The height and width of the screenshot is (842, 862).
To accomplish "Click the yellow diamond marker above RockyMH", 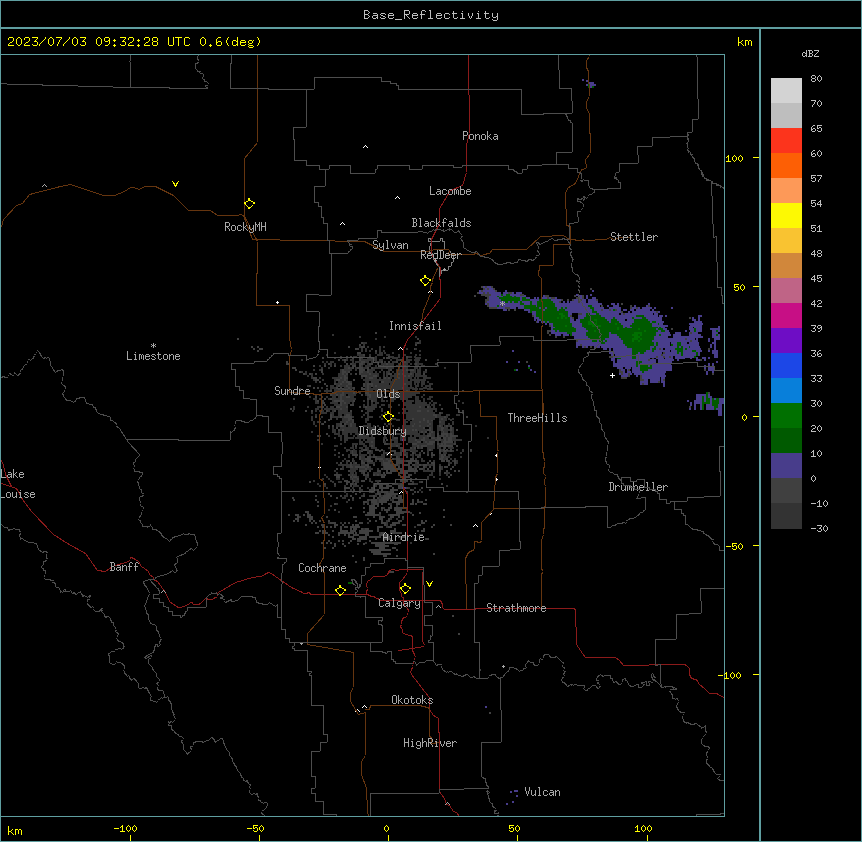I will click(x=250, y=204).
